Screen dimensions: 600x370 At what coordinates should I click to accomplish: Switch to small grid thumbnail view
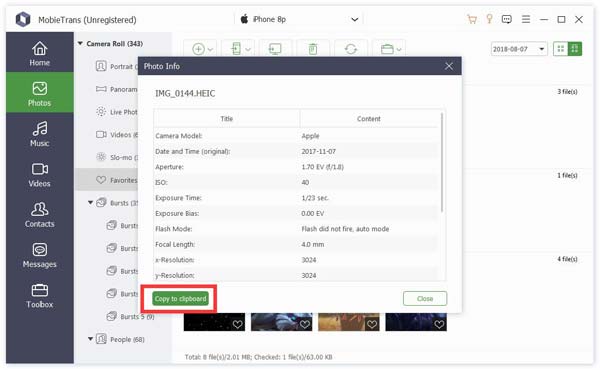coord(561,49)
